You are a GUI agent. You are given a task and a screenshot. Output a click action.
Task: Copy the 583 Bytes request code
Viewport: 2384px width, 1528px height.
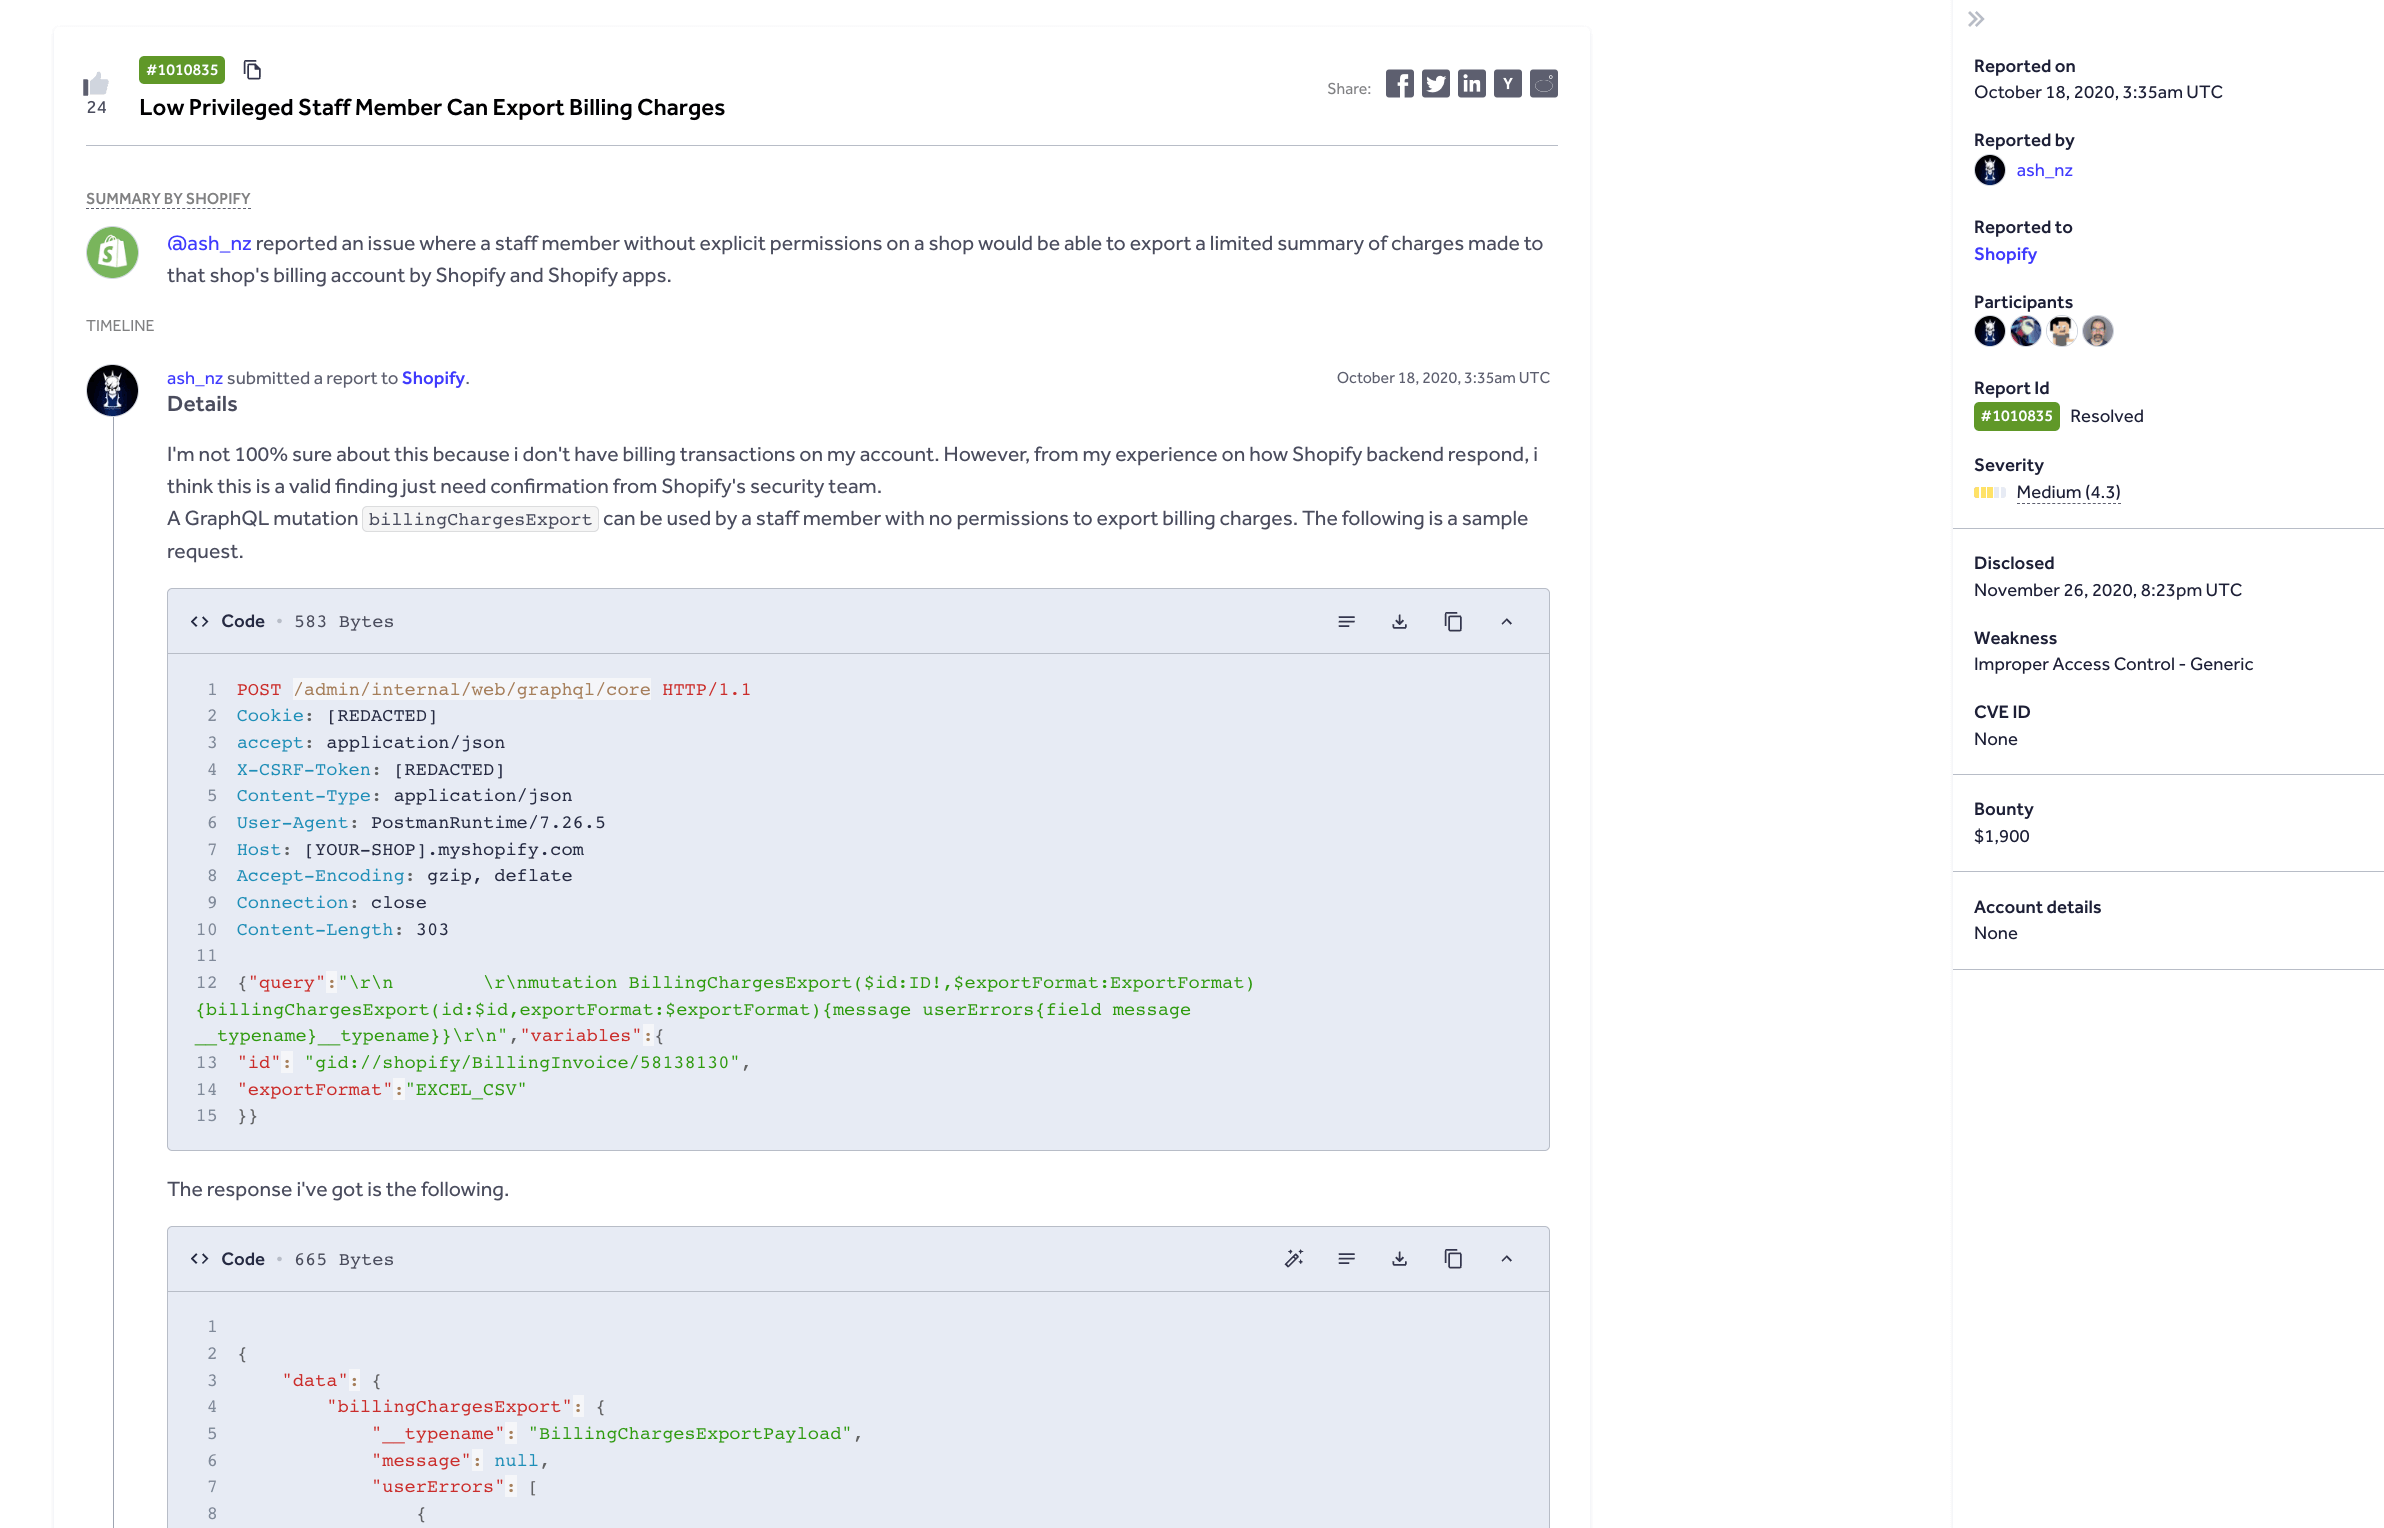(x=1453, y=622)
